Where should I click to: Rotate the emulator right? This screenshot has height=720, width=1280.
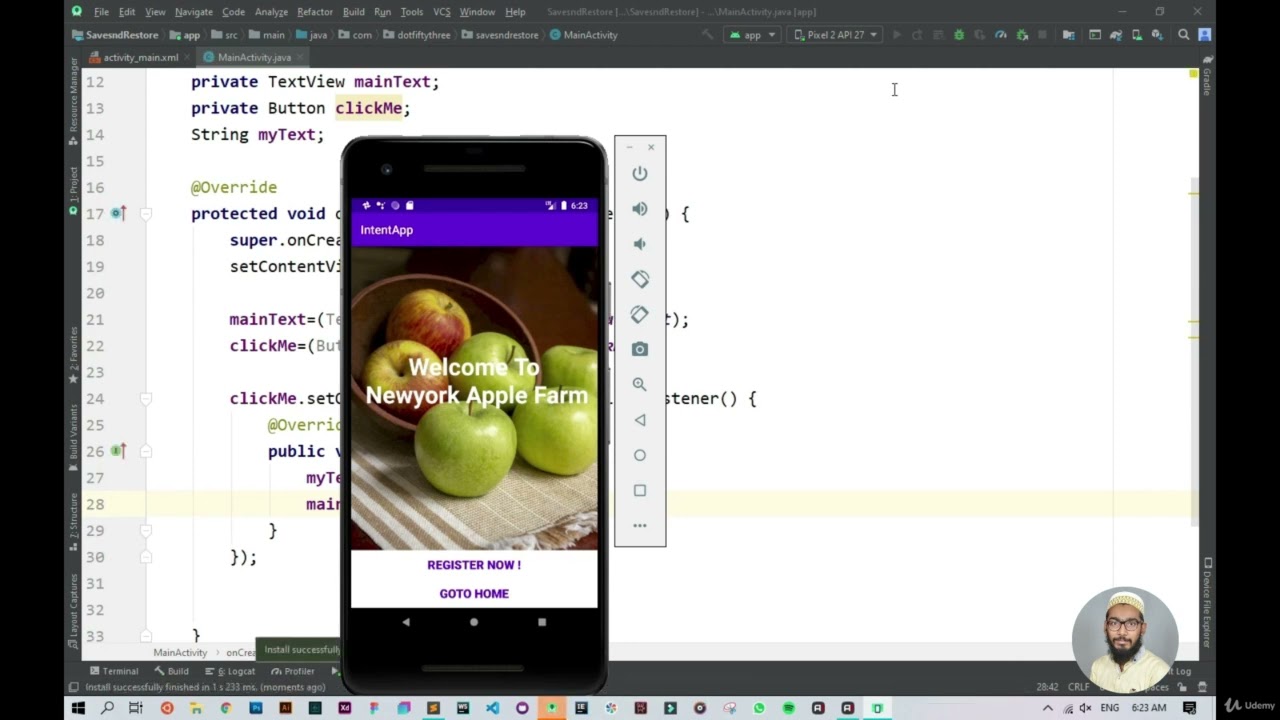click(x=640, y=314)
